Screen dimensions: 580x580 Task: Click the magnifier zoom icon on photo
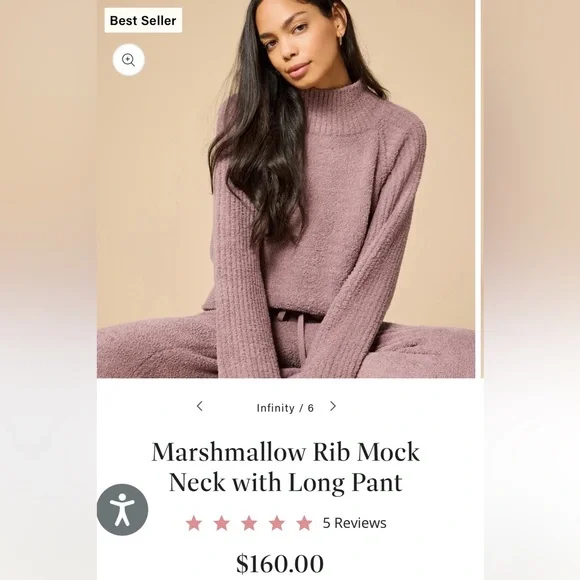point(128,60)
